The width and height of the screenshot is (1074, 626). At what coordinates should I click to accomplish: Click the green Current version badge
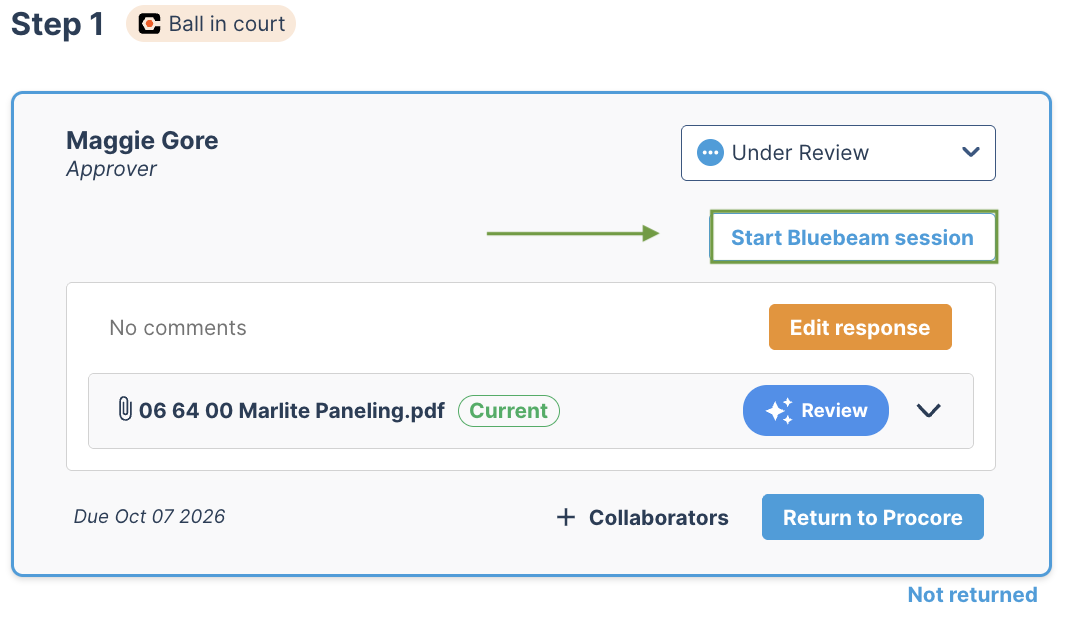click(x=509, y=411)
